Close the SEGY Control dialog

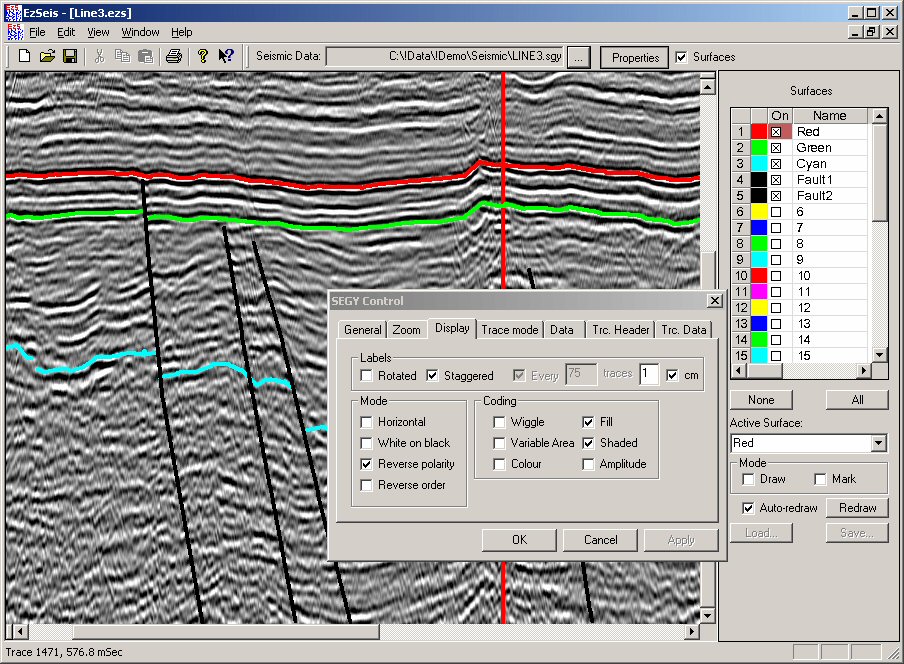tap(714, 300)
